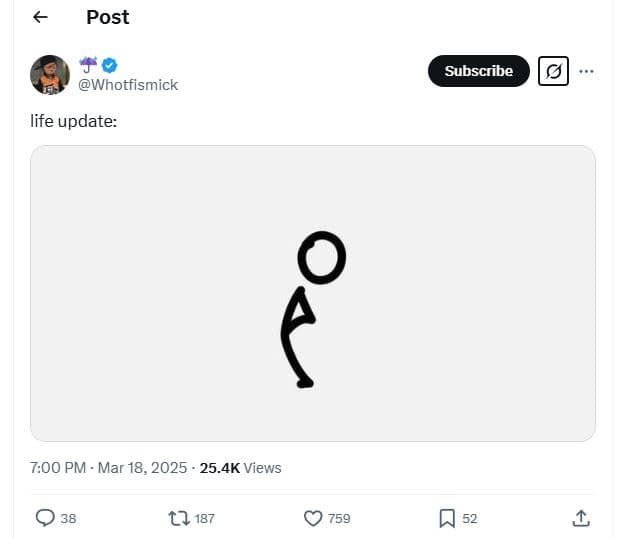The height and width of the screenshot is (538, 619).
Task: Click the Subscribe button
Action: pos(478,71)
